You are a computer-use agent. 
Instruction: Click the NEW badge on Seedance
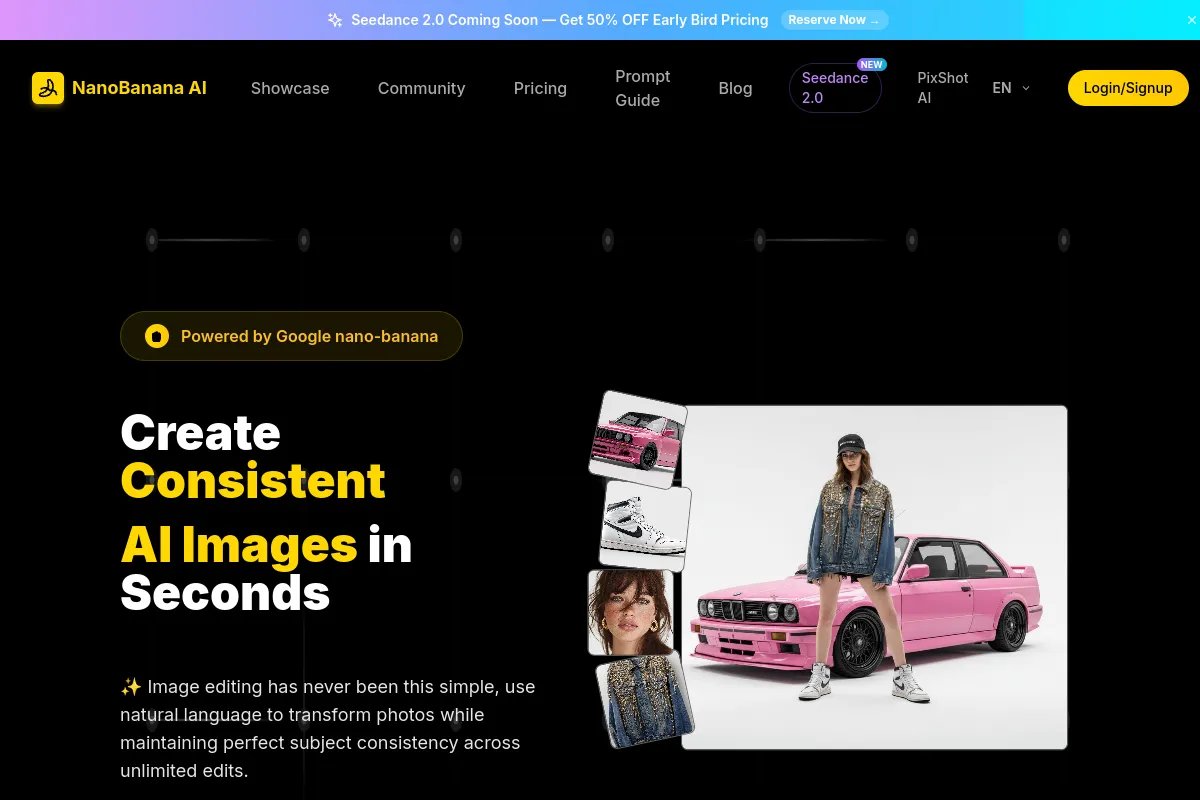(871, 65)
